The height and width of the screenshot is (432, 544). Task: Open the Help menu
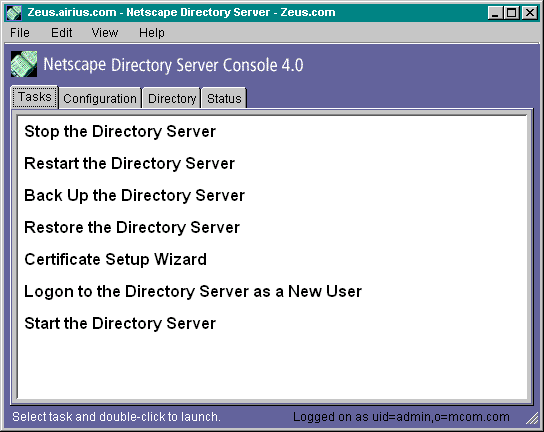[152, 33]
